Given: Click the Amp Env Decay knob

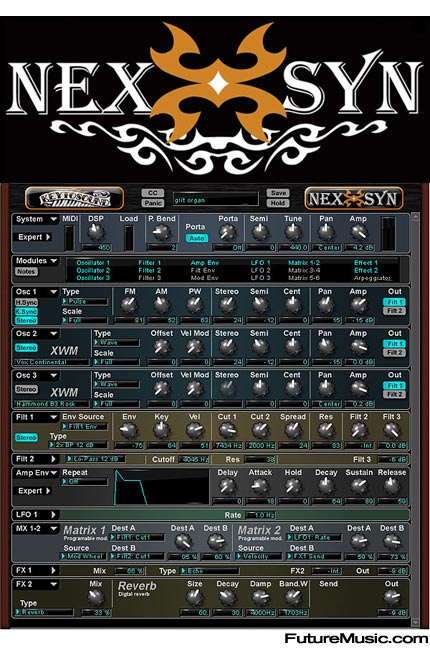Looking at the screenshot, I should pyautogui.click(x=326, y=486).
